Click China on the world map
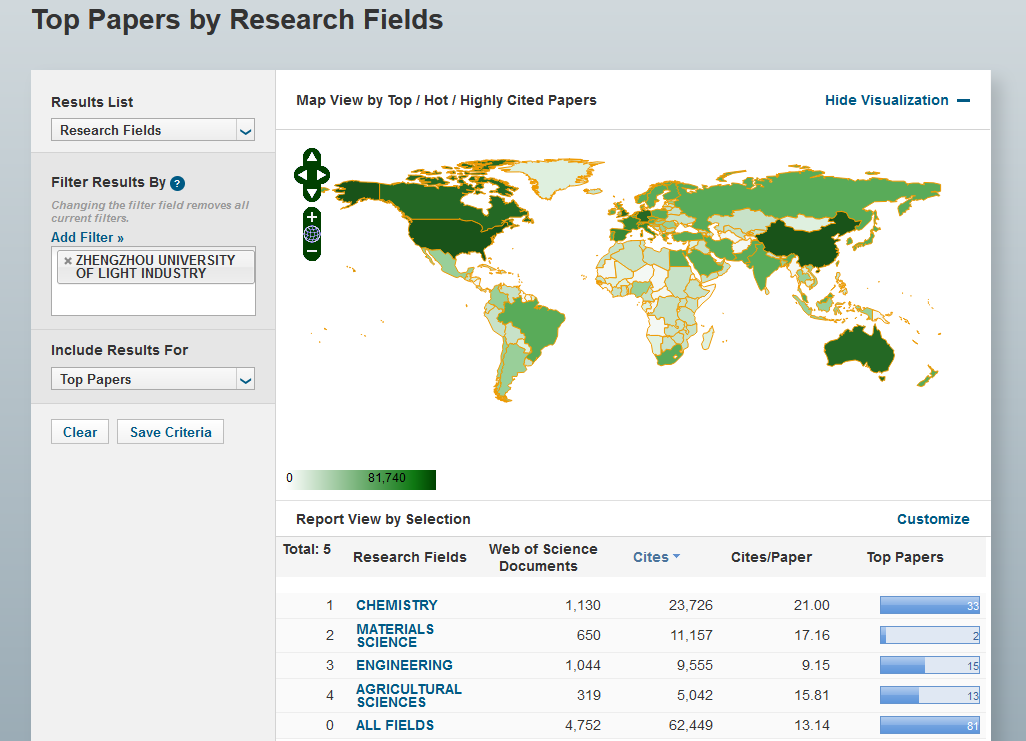The height and width of the screenshot is (741, 1026). coord(800,243)
